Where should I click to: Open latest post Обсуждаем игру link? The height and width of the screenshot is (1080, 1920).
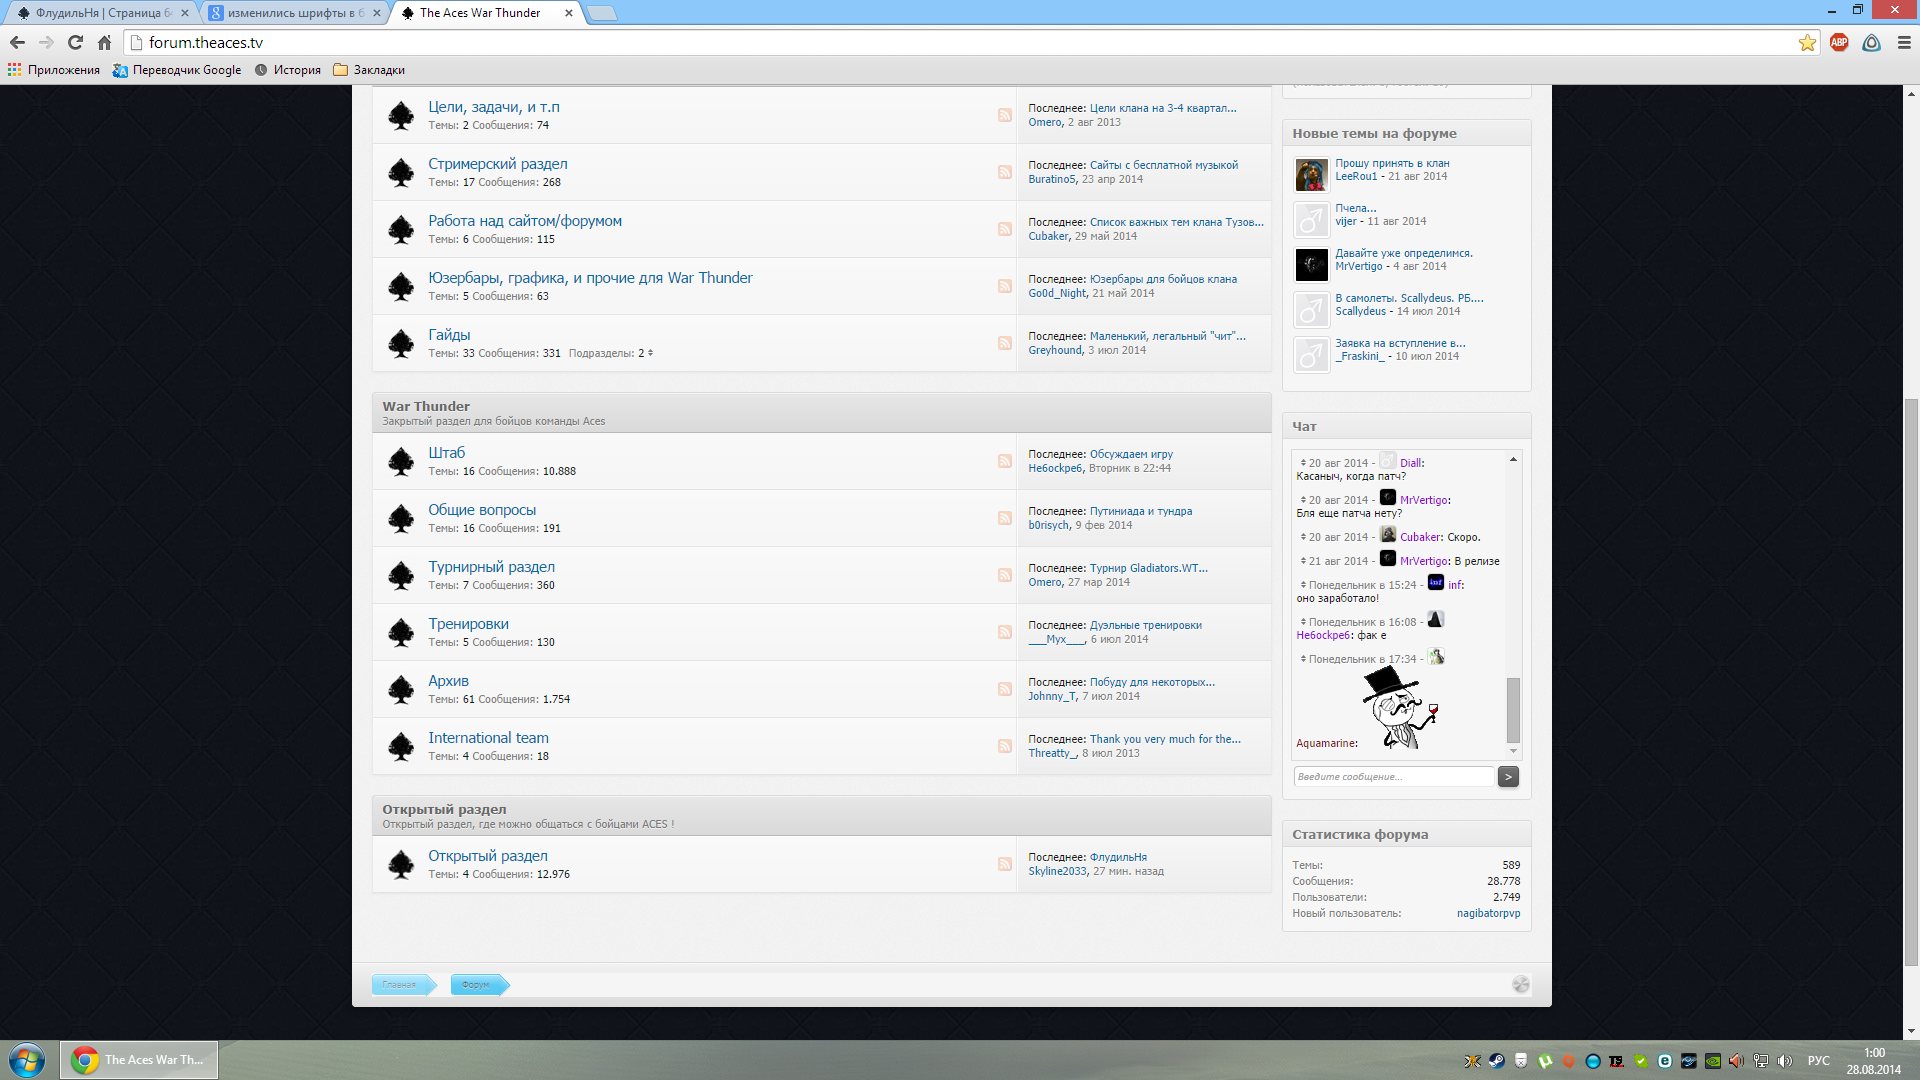1131,454
